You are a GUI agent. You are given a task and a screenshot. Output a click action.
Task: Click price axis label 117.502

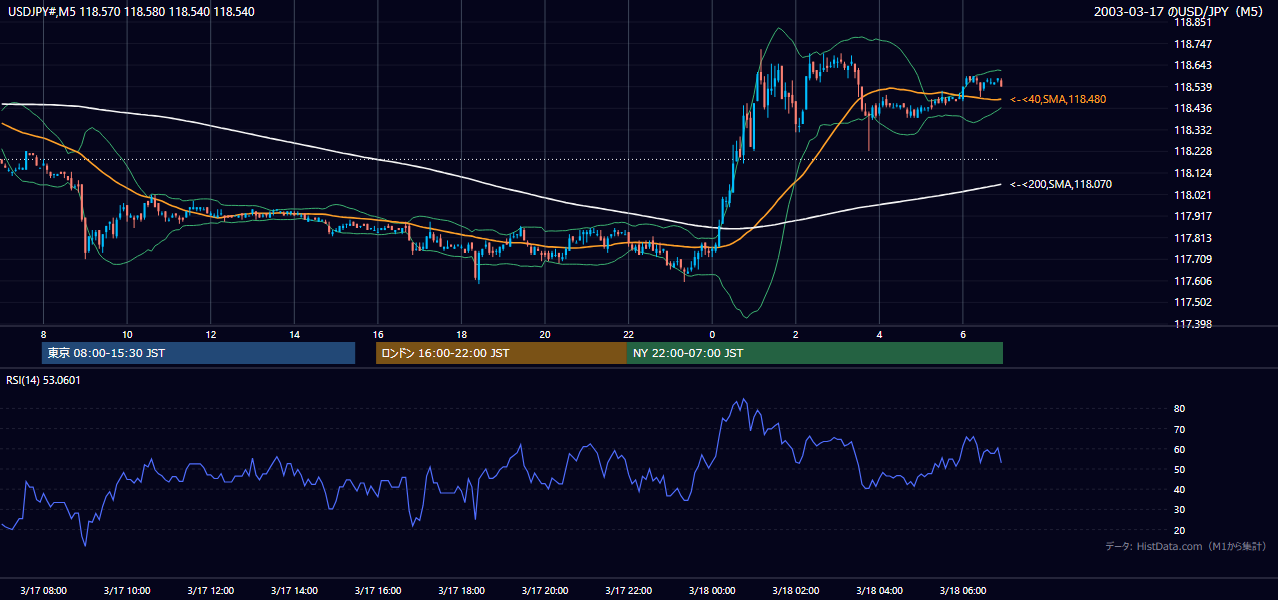pos(1193,302)
